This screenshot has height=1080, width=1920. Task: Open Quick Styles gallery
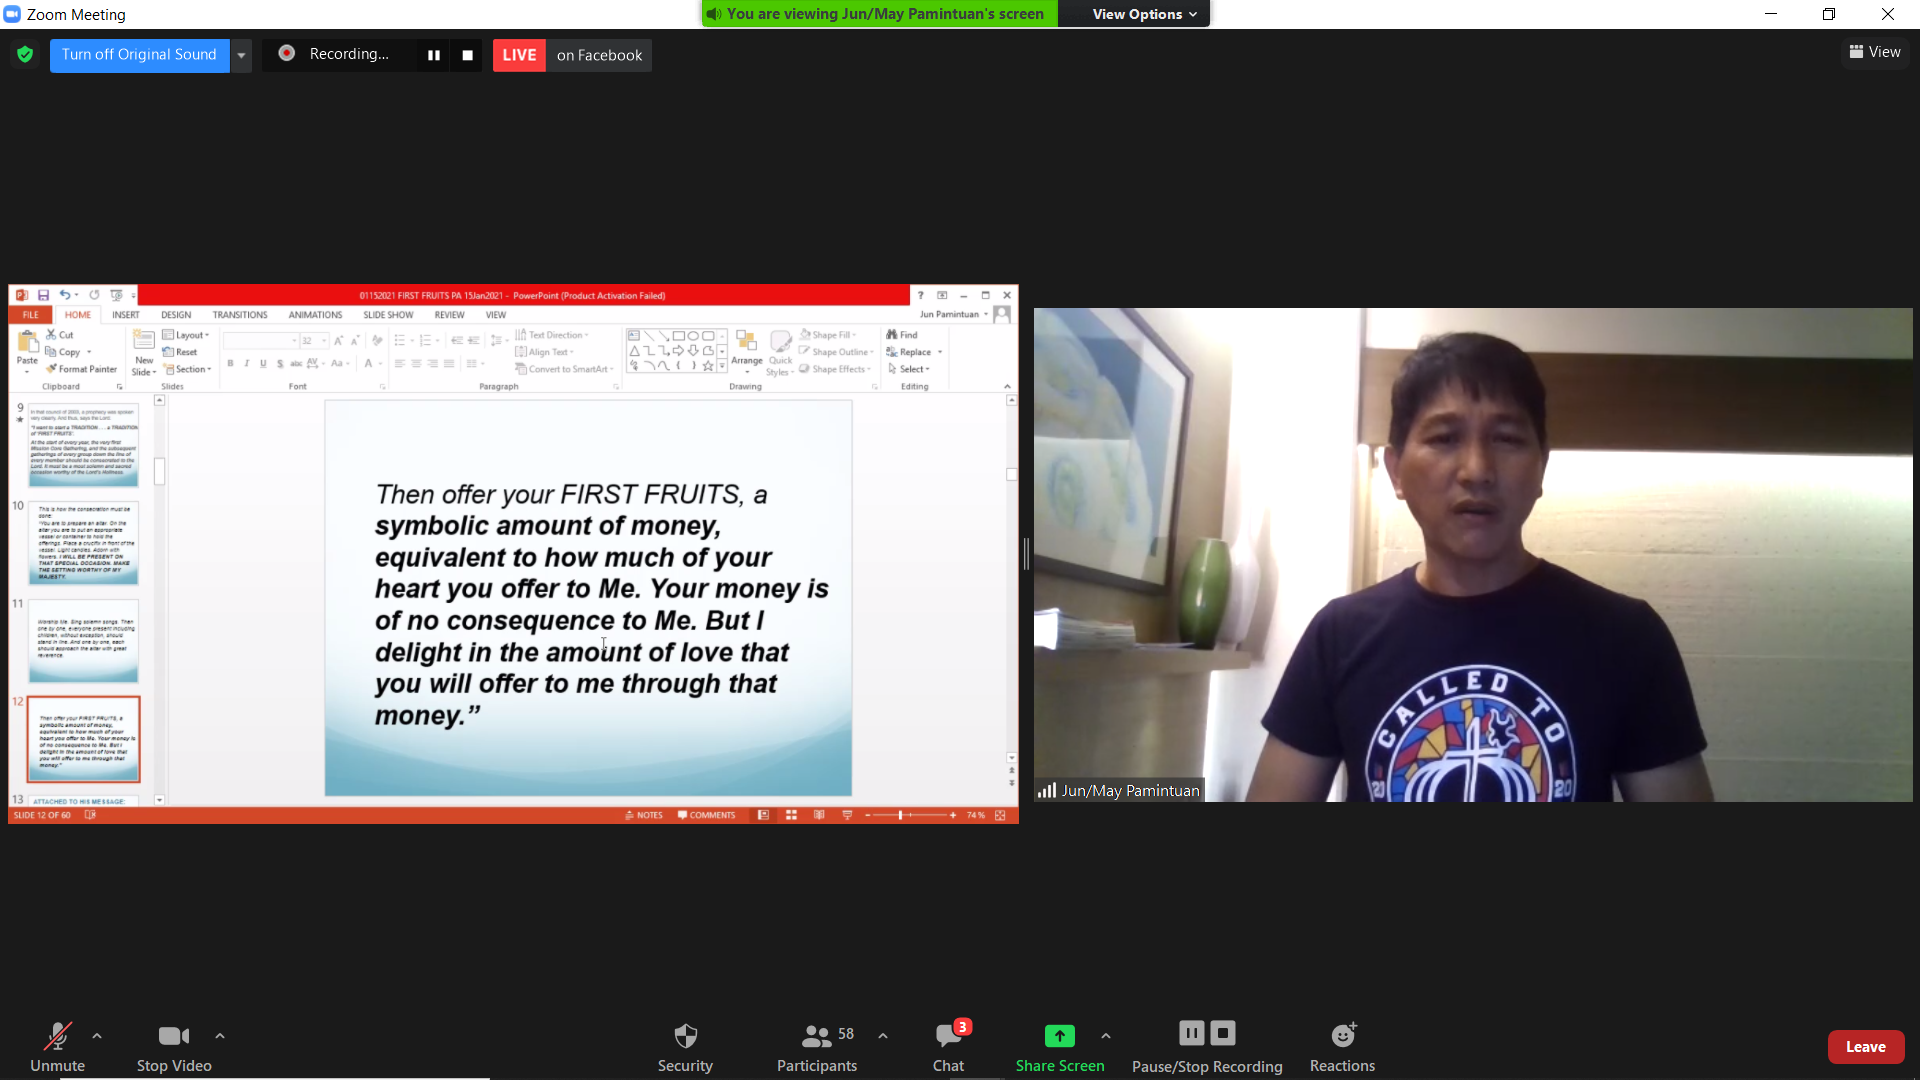coord(780,352)
